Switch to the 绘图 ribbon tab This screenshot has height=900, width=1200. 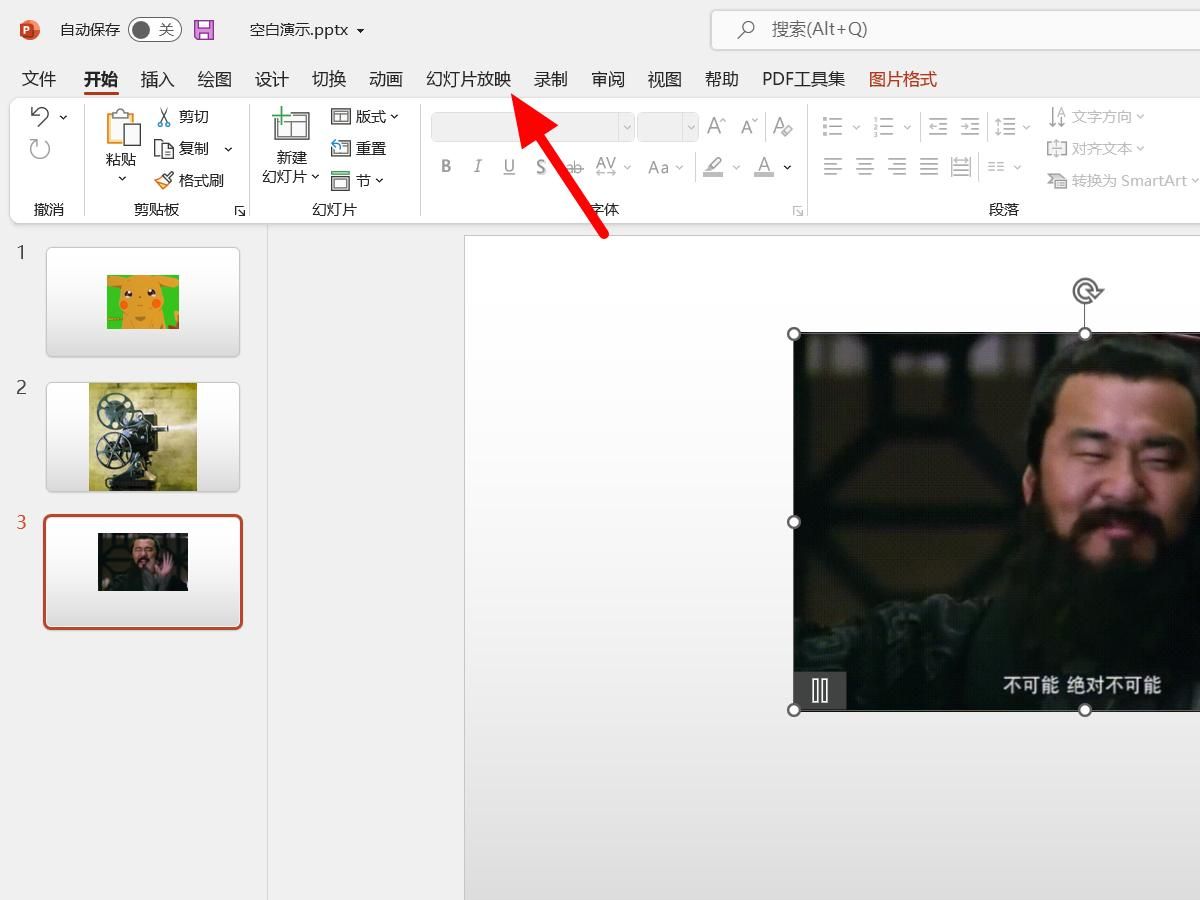pos(214,79)
